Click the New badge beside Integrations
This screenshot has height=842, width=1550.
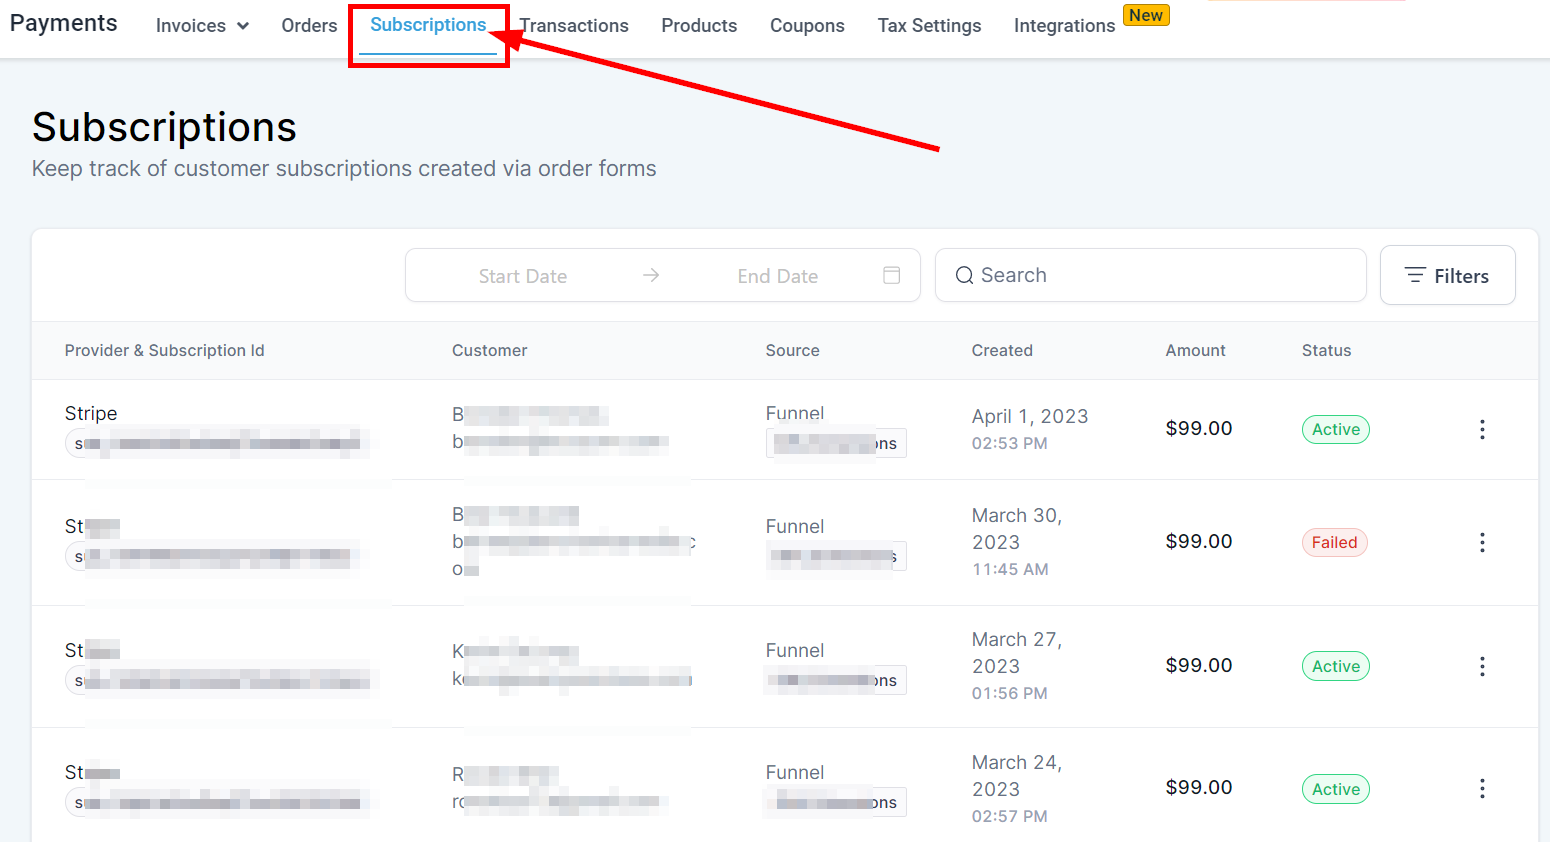click(1146, 15)
